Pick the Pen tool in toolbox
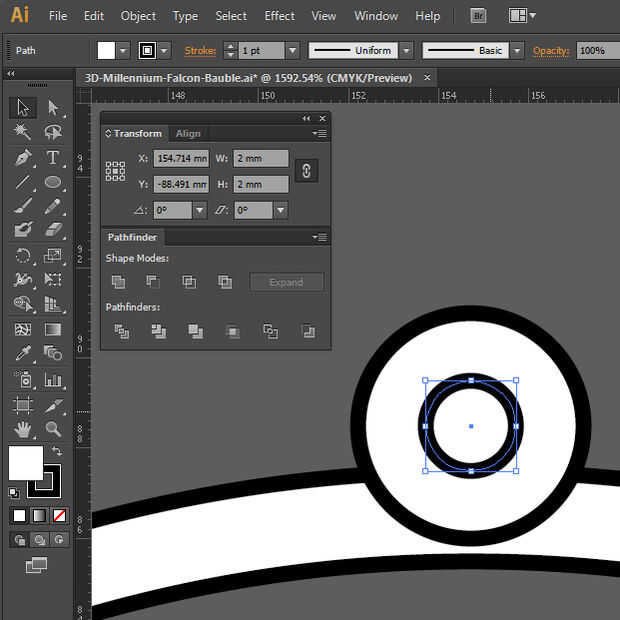The height and width of the screenshot is (620, 620). (23, 158)
